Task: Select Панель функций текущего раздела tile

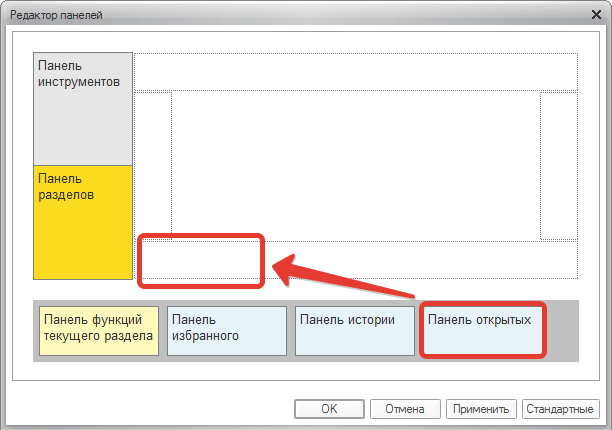Action: tap(98, 329)
